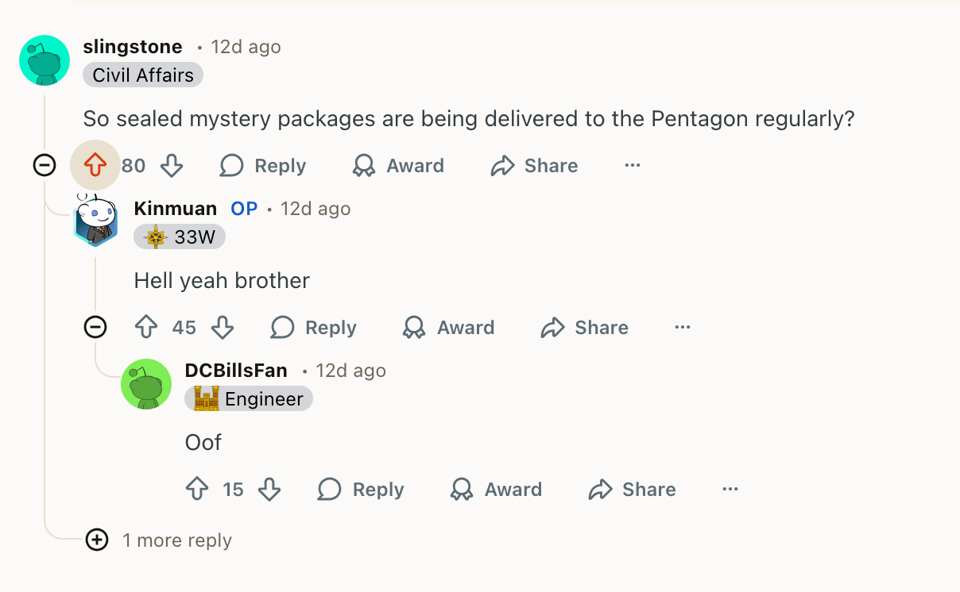Reply to DCBillsFan's comment
960x592 pixels.
tap(361, 489)
